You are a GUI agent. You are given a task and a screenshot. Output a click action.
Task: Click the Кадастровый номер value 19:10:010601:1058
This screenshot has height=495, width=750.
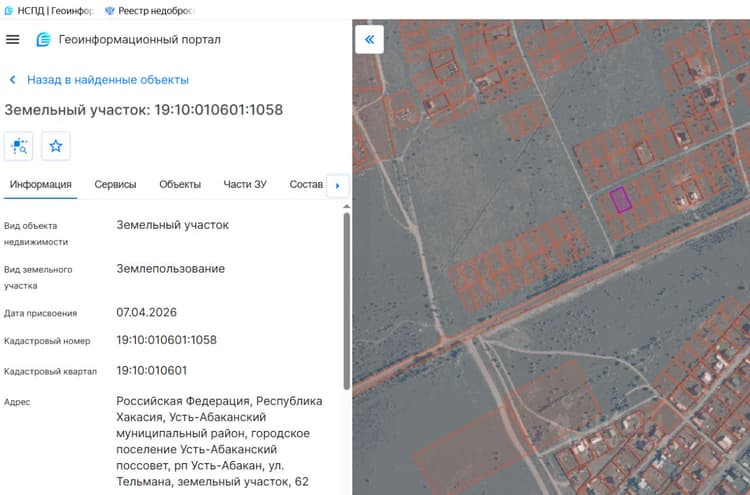tap(166, 340)
